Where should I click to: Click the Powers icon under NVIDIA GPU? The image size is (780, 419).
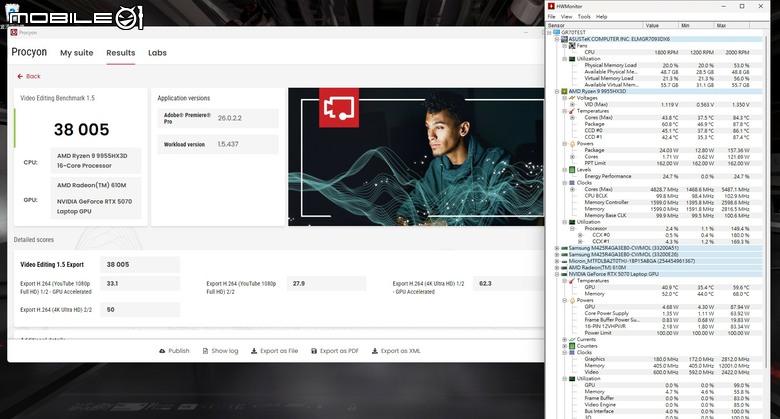572,300
